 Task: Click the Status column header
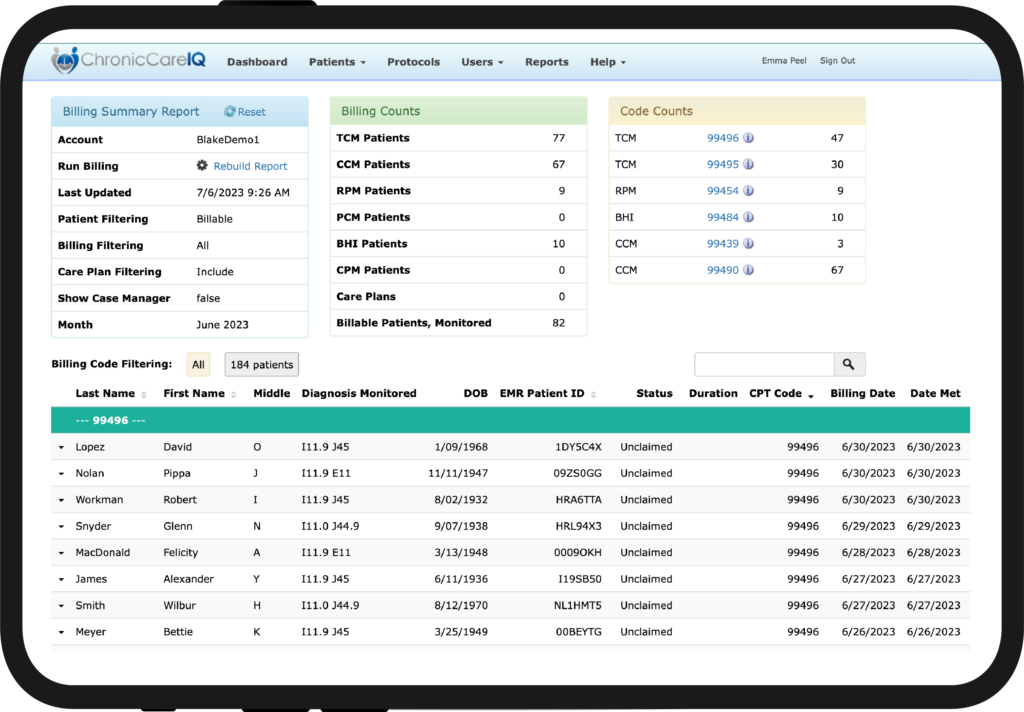[x=654, y=393]
